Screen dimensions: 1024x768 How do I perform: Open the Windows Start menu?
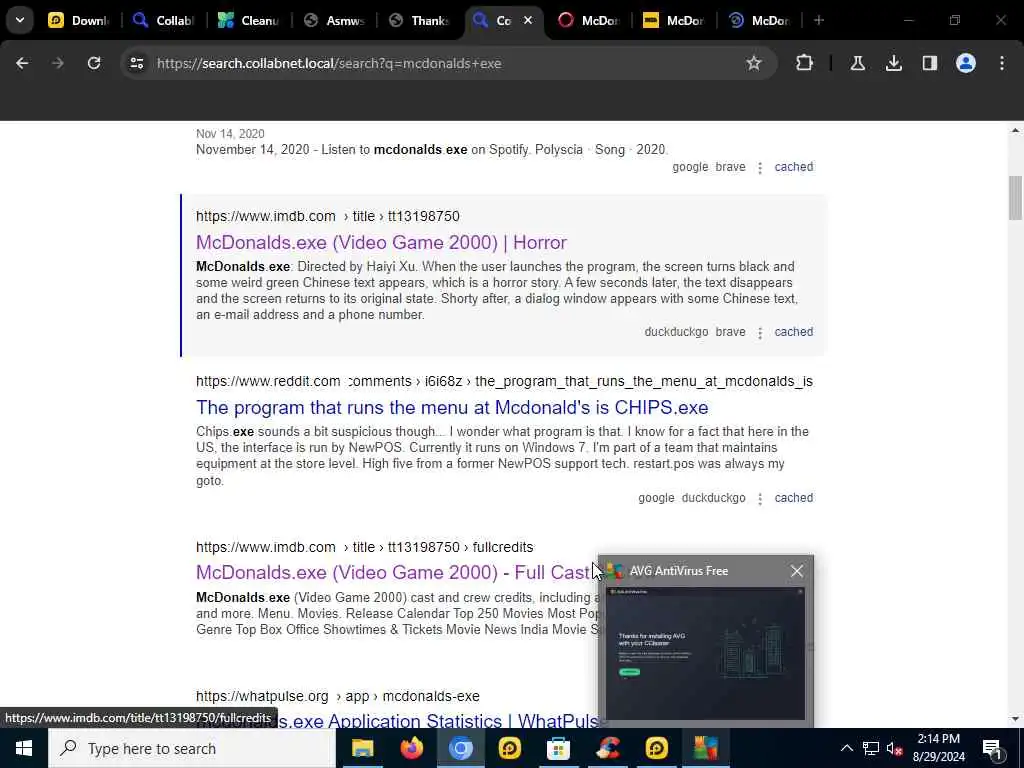(x=24, y=748)
